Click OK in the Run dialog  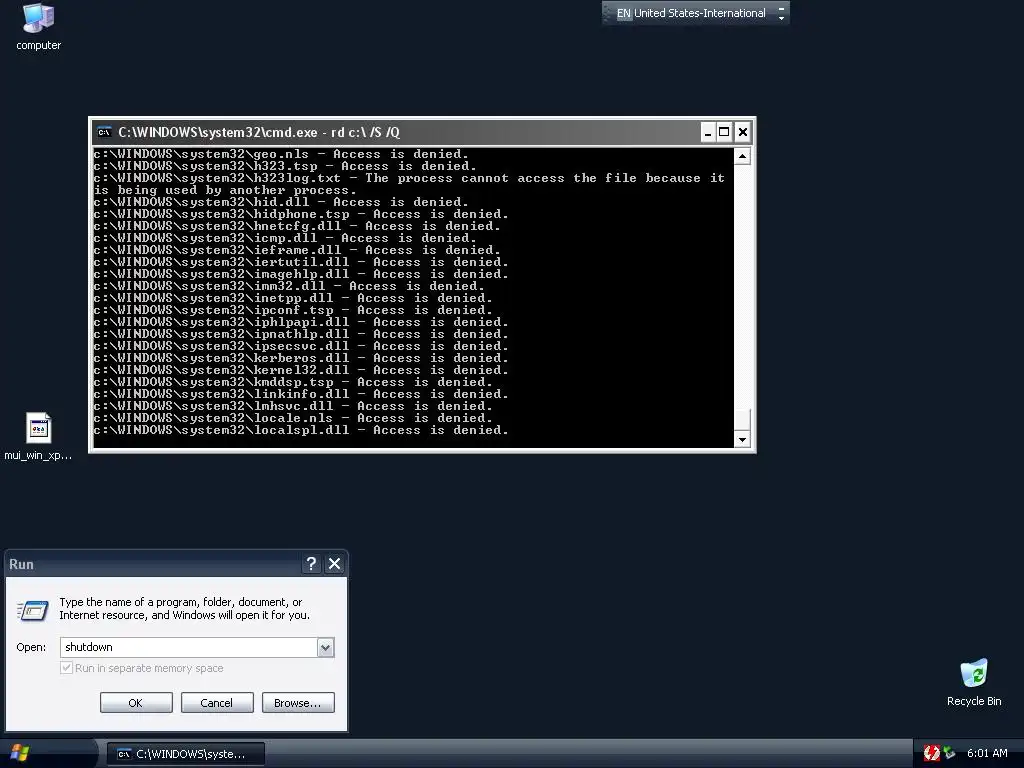click(136, 703)
